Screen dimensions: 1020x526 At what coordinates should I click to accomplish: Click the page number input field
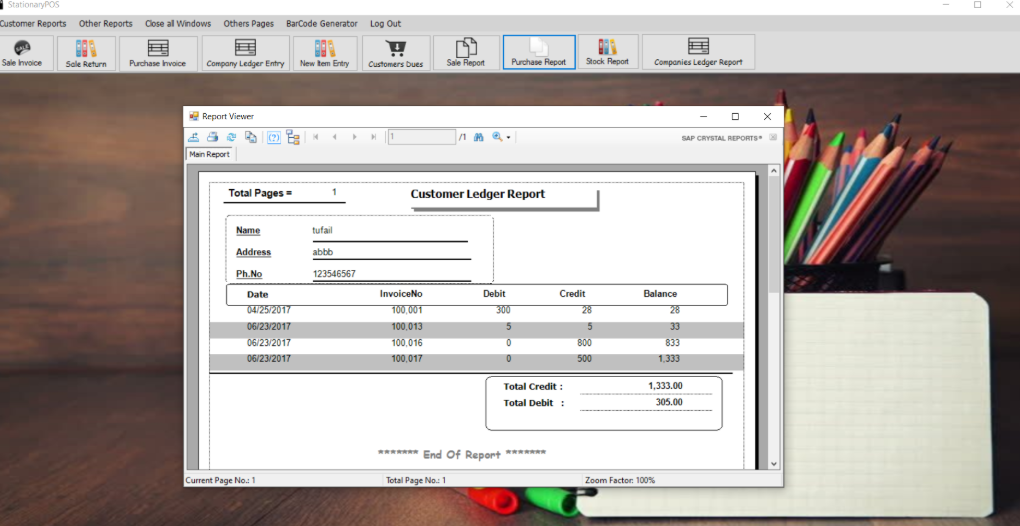[421, 137]
